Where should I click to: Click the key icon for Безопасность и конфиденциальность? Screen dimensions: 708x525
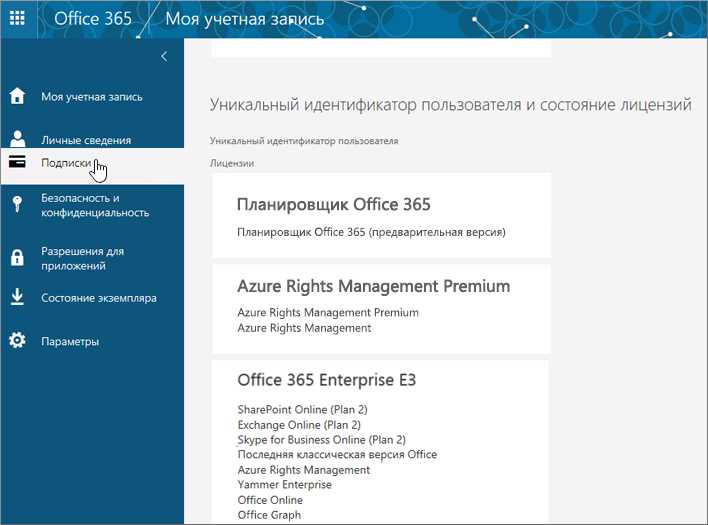pyautogui.click(x=17, y=204)
